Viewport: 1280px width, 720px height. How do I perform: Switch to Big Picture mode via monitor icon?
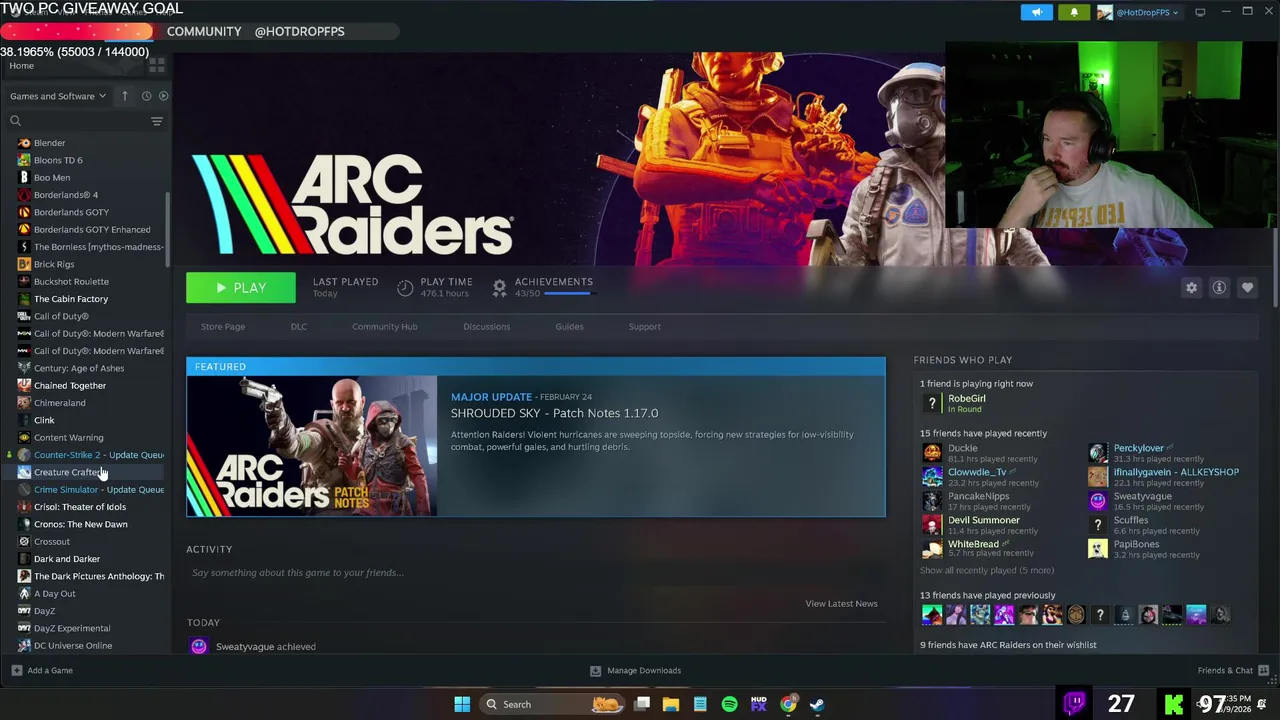coord(1200,12)
